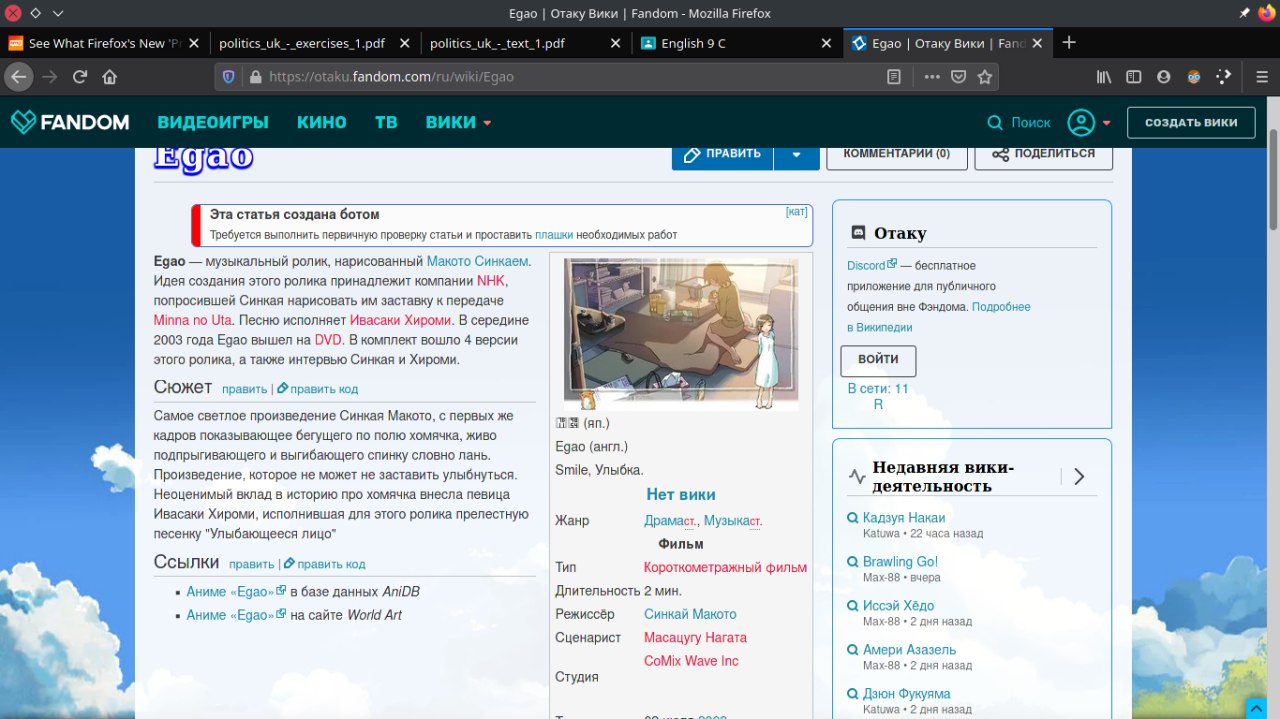This screenshot has height=719, width=1280.
Task: Open Ивасаки Хироми link
Action: point(398,321)
